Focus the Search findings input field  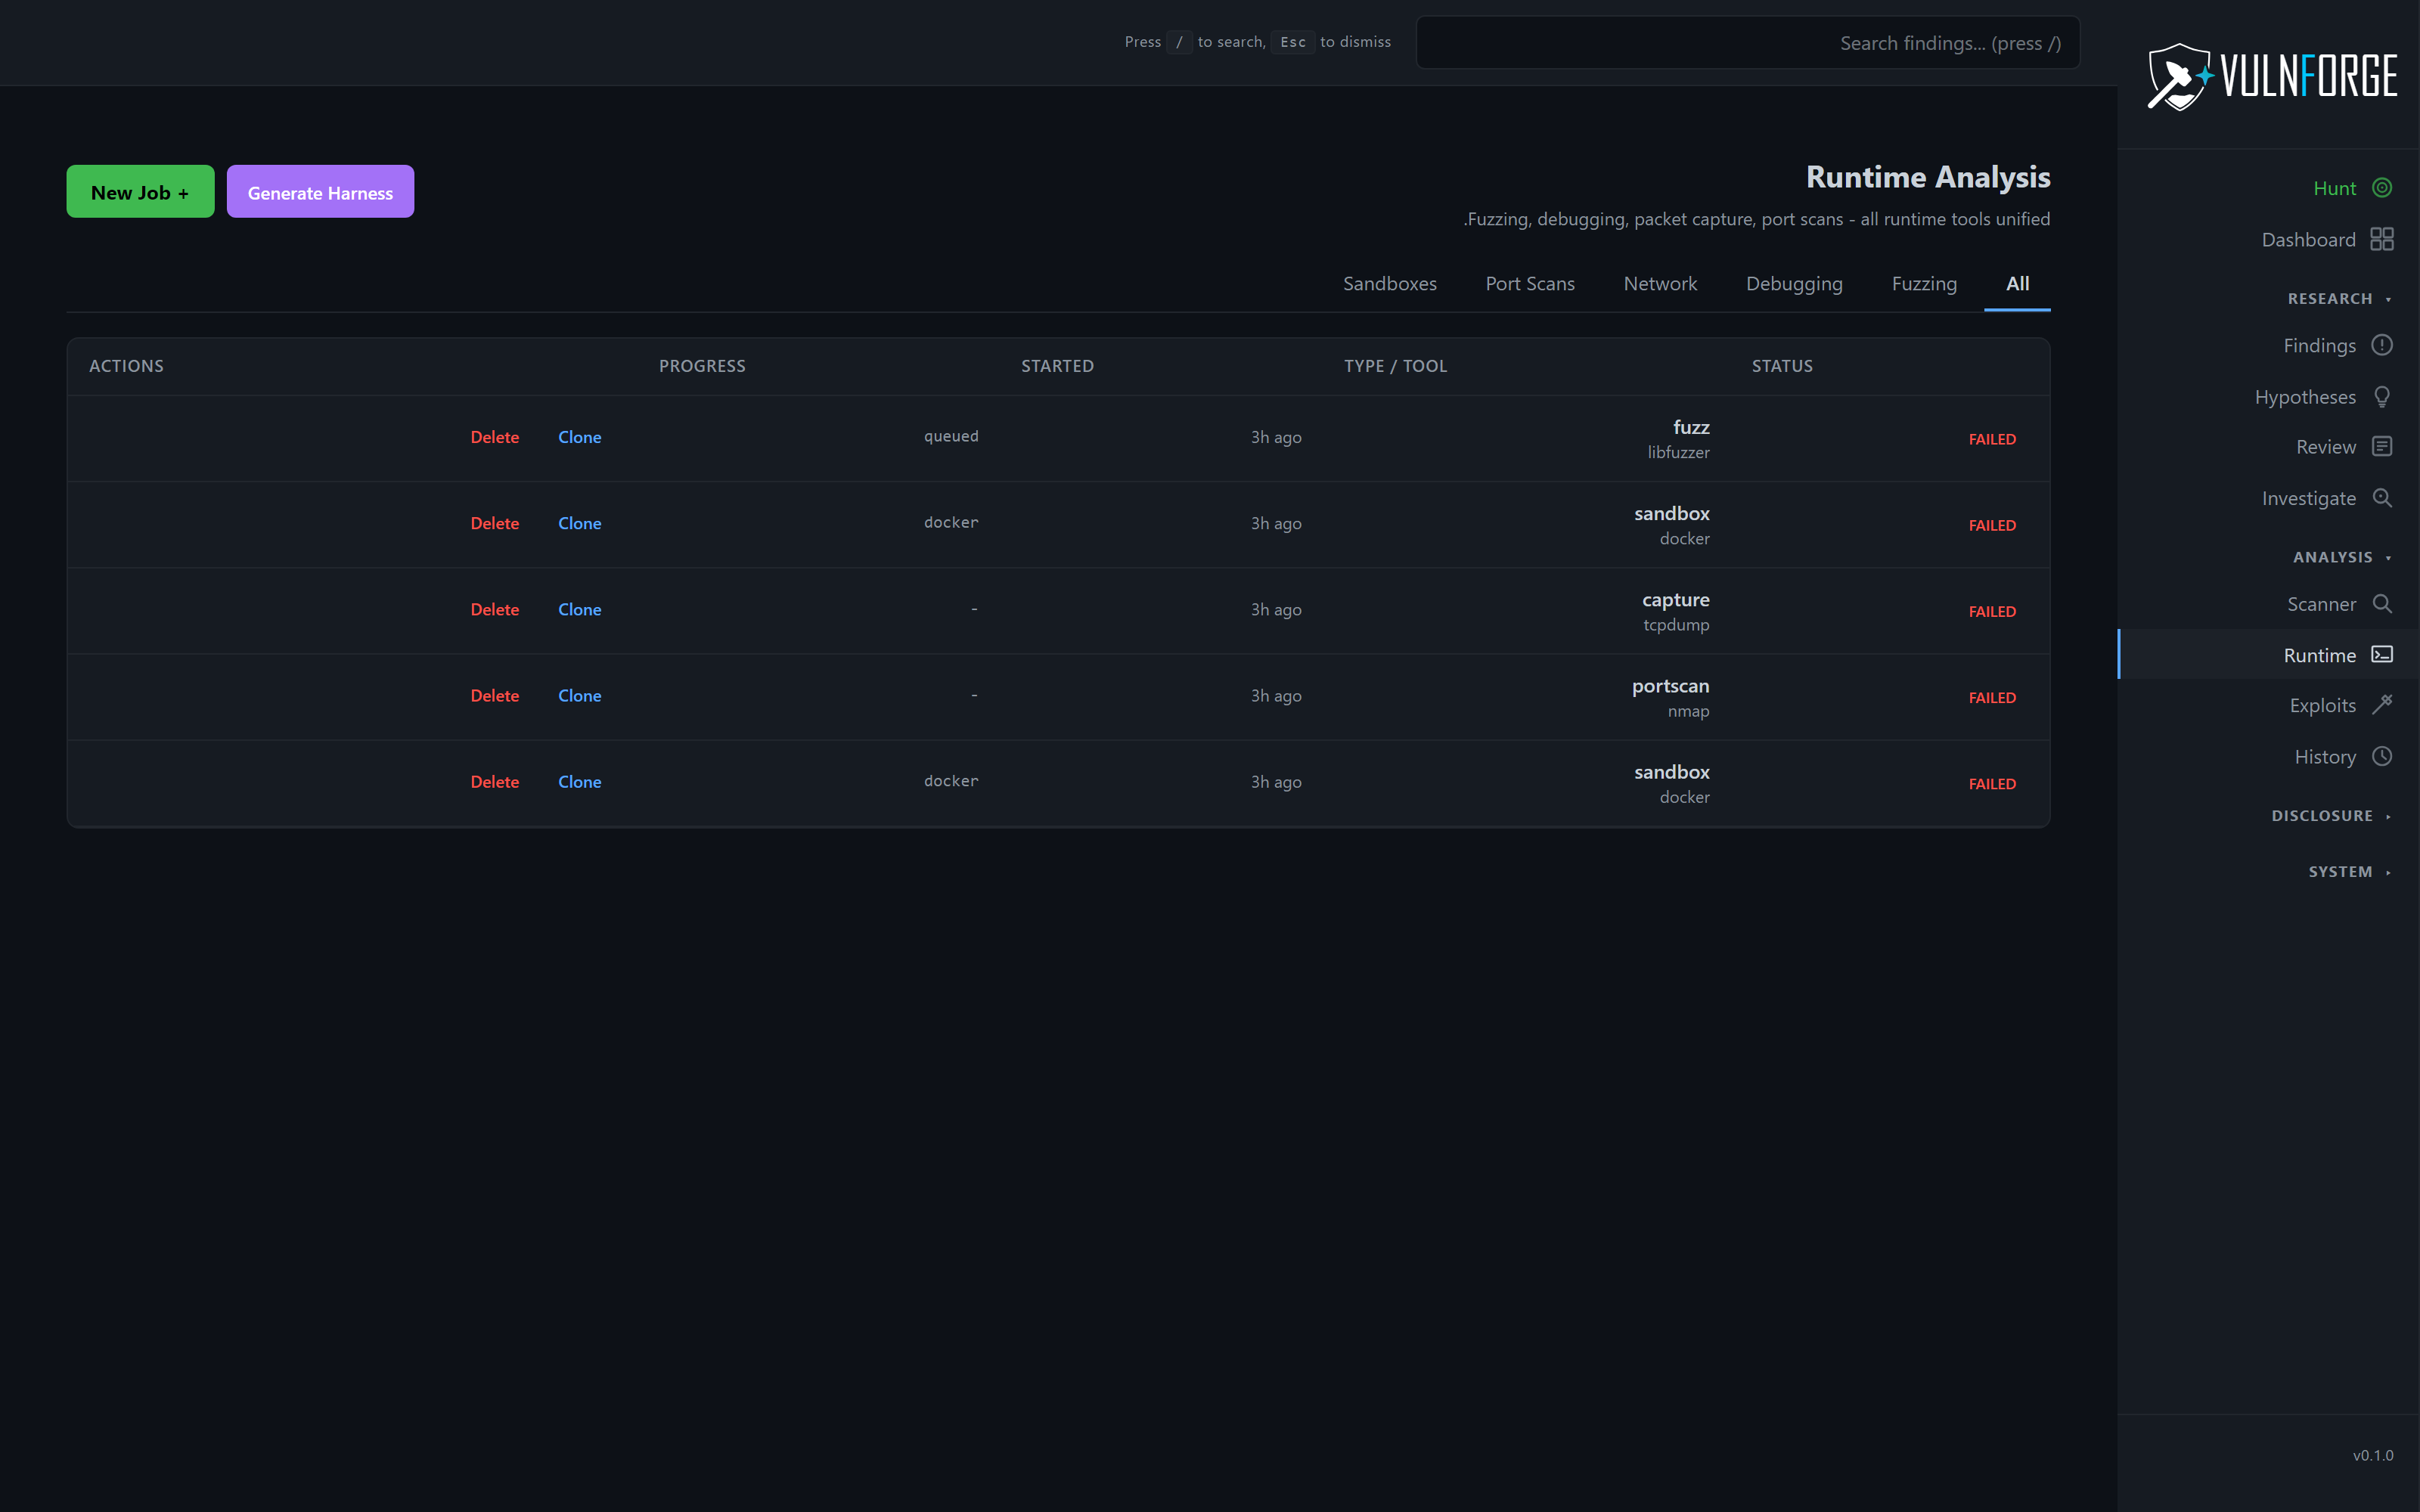(x=1747, y=43)
